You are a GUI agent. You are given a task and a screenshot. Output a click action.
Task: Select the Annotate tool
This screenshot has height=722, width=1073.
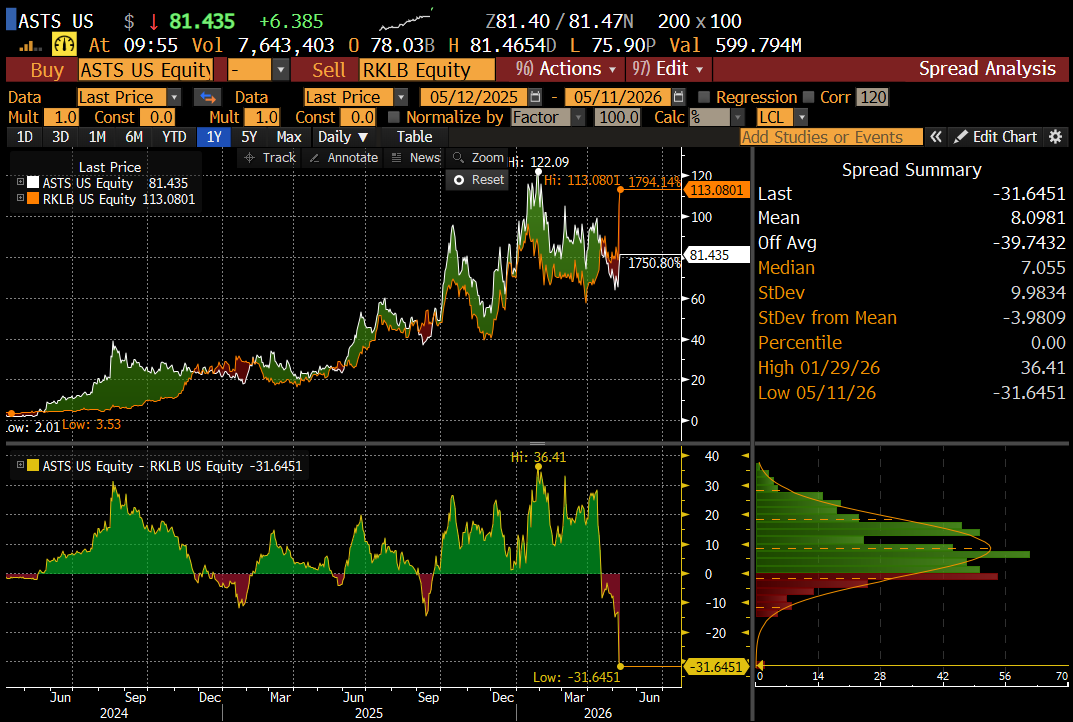(x=344, y=157)
